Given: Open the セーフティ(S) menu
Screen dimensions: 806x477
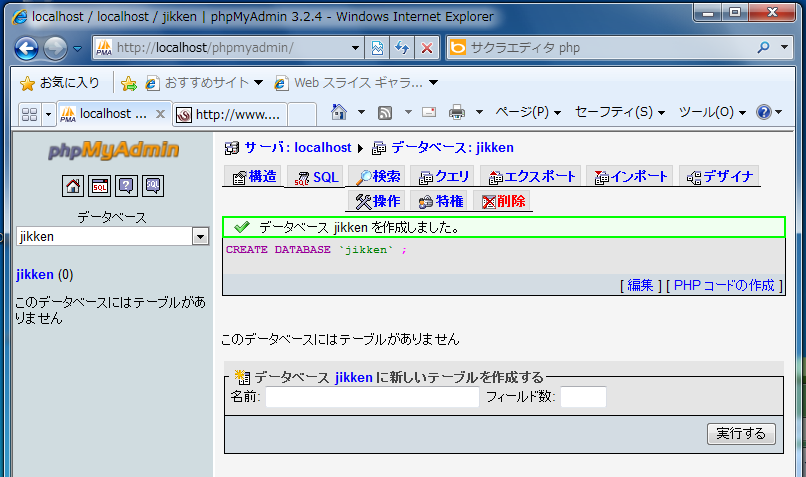Looking at the screenshot, I should click(620, 112).
